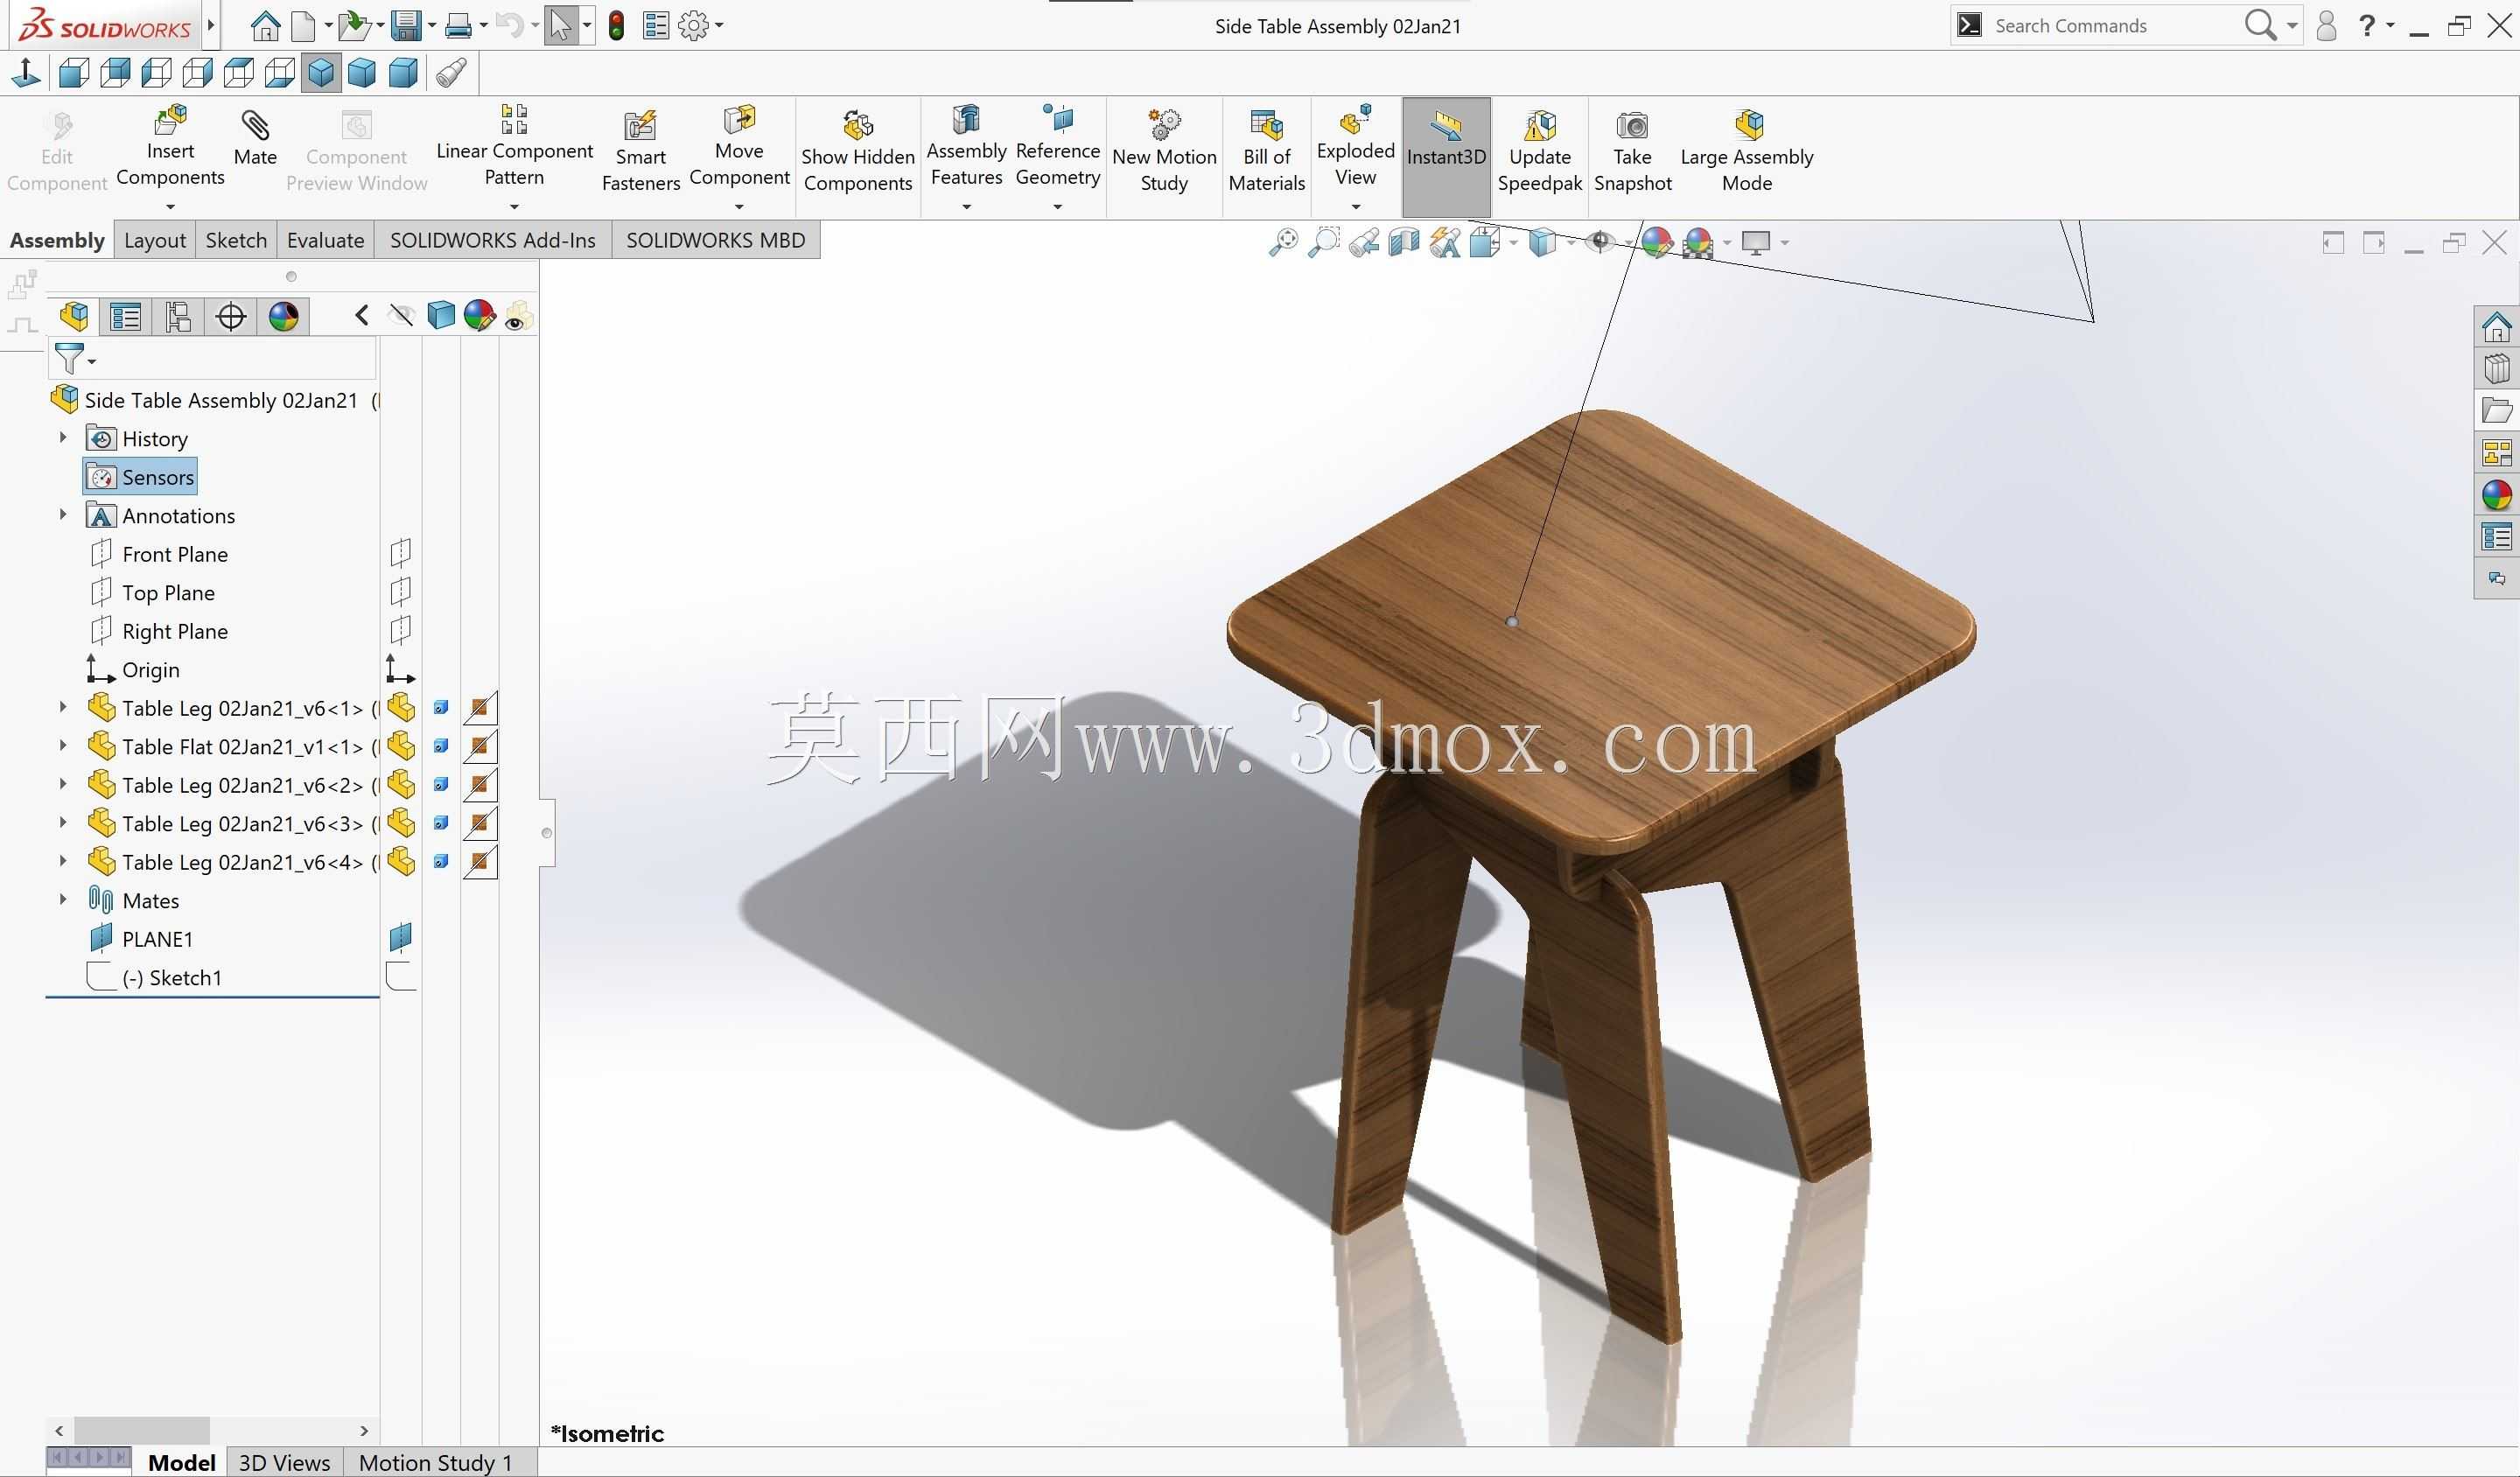The image size is (2520, 1477).
Task: Click the Save icon in the top toolbar
Action: click(x=406, y=25)
